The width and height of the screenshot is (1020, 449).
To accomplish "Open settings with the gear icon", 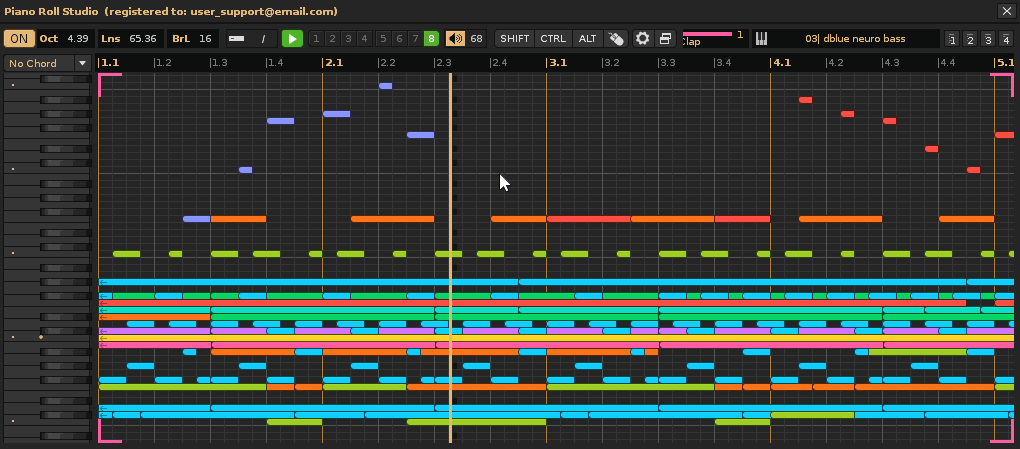I will point(642,39).
